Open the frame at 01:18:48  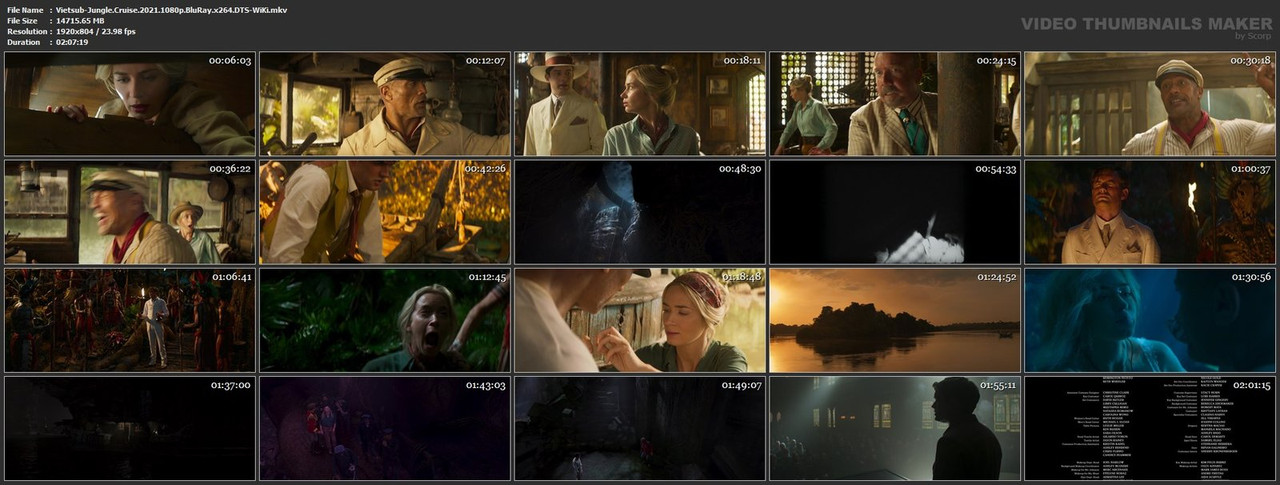coord(640,320)
